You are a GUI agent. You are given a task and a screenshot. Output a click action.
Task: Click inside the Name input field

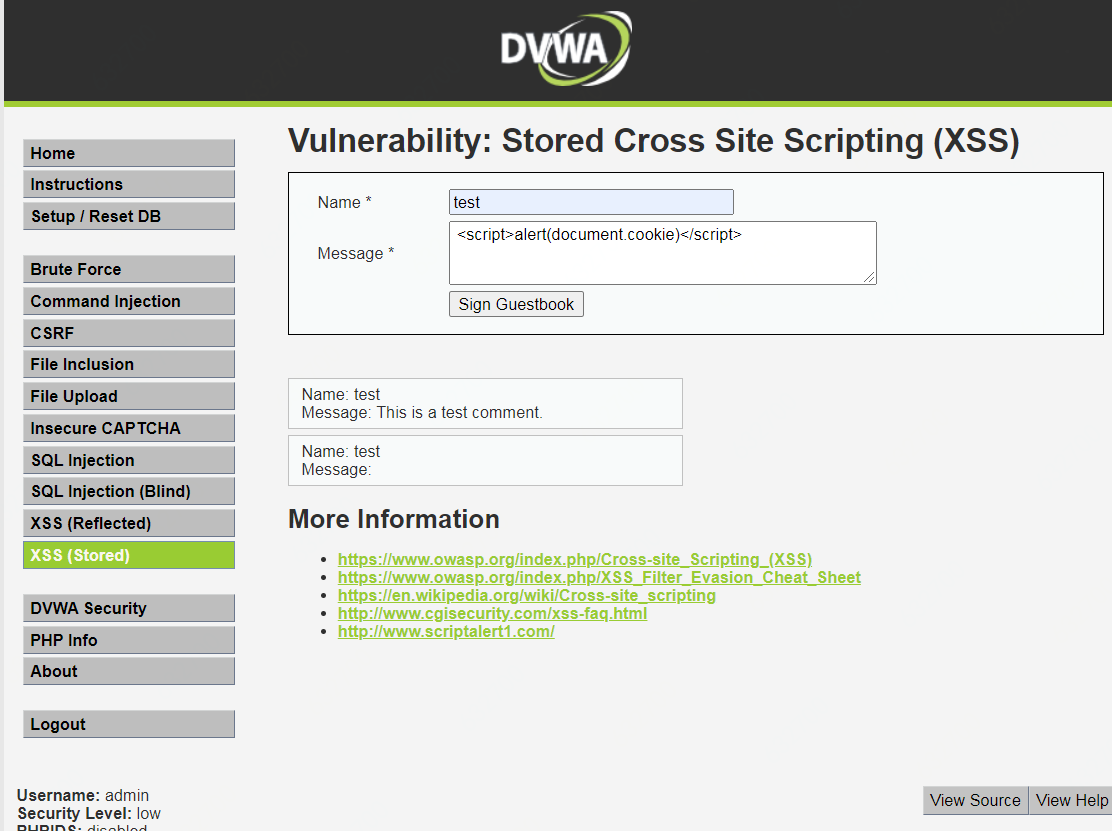590,202
